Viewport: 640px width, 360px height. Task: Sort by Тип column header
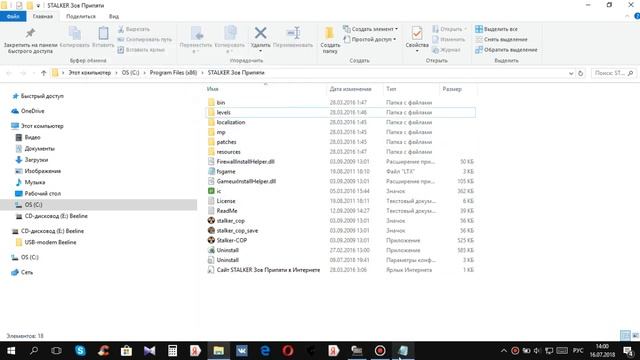tap(391, 89)
